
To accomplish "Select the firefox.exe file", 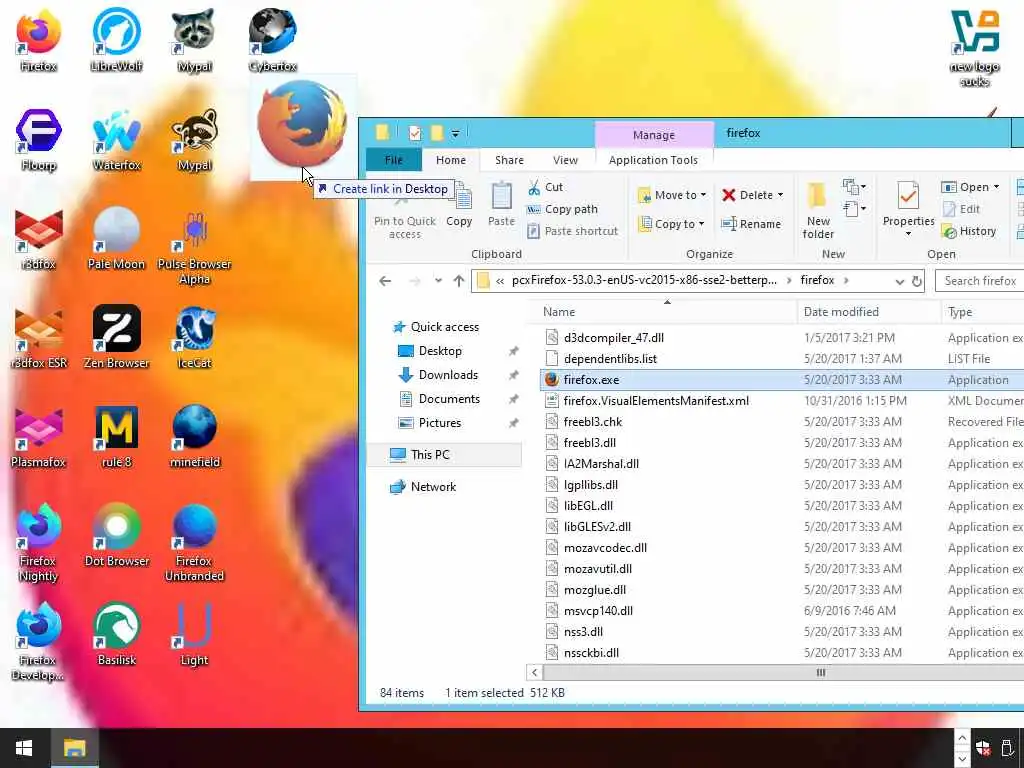I will [782, 380].
